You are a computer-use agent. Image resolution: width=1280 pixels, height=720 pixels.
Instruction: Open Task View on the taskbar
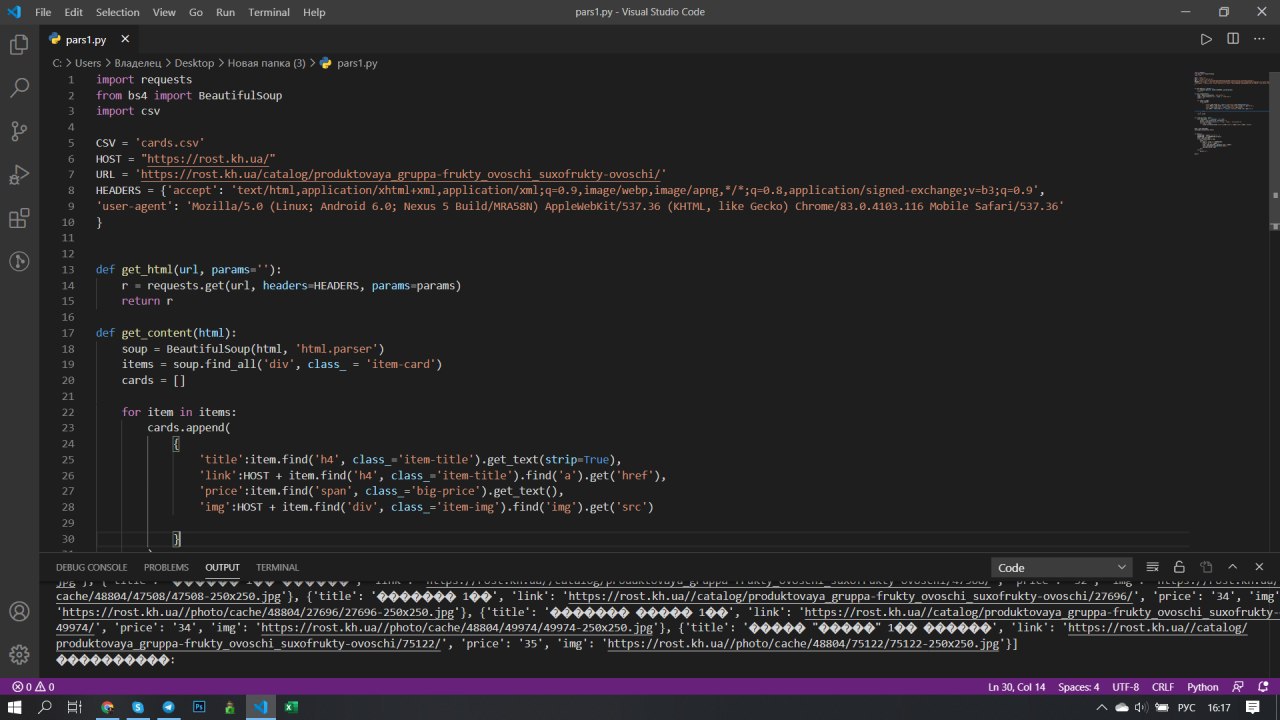coord(74,707)
